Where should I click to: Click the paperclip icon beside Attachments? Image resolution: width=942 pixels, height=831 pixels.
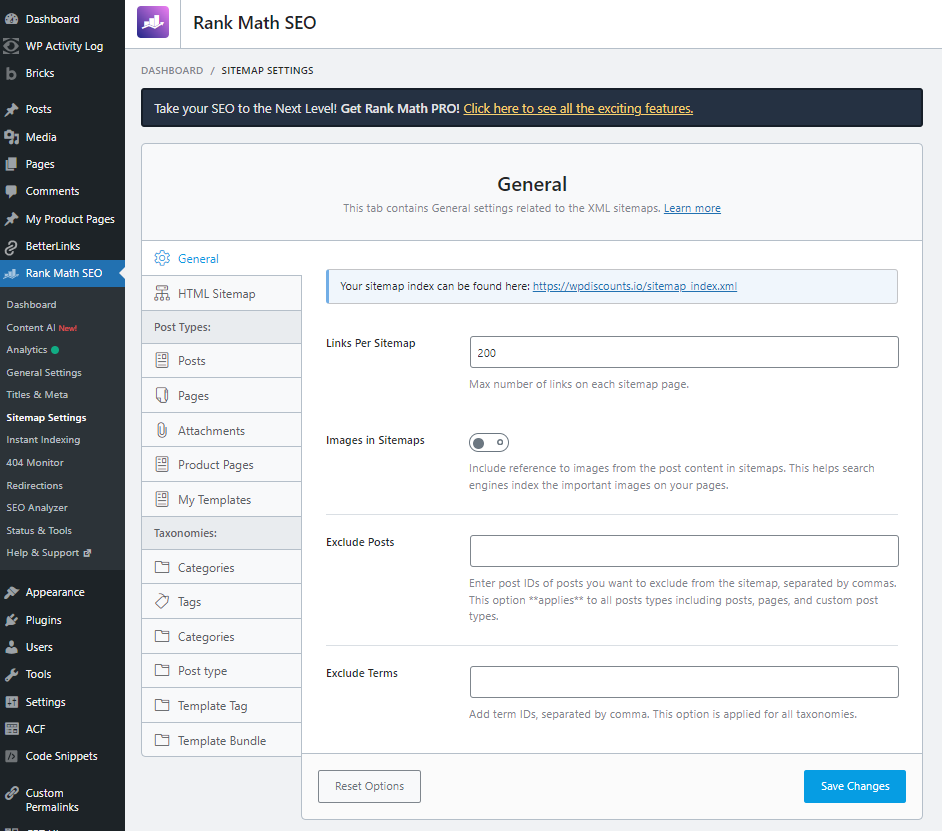162,430
